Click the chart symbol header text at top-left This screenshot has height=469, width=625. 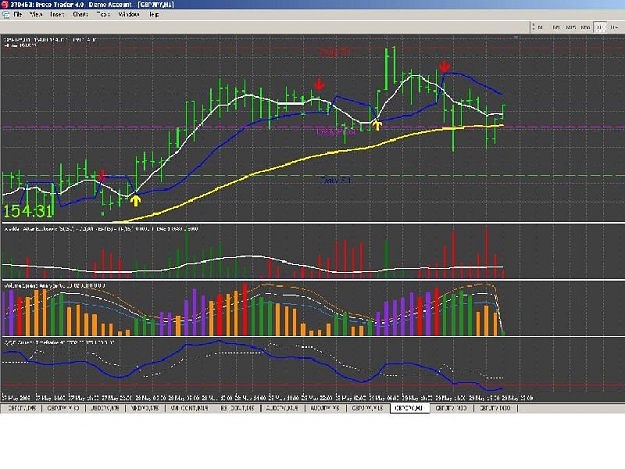pos(50,39)
